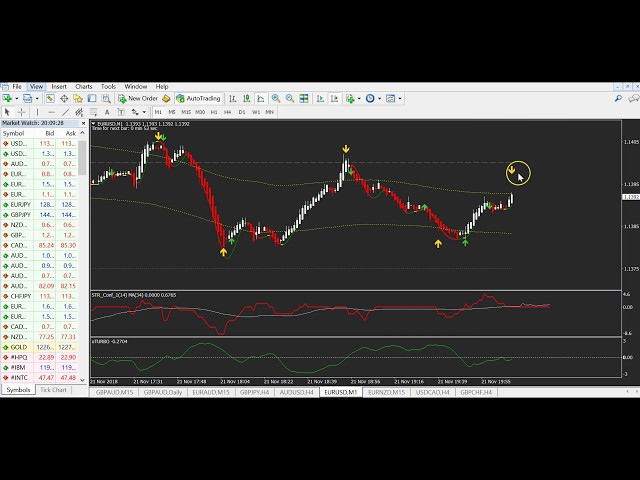The height and width of the screenshot is (480, 640).
Task: Switch to the H4 timeframe button
Action: [x=227, y=112]
